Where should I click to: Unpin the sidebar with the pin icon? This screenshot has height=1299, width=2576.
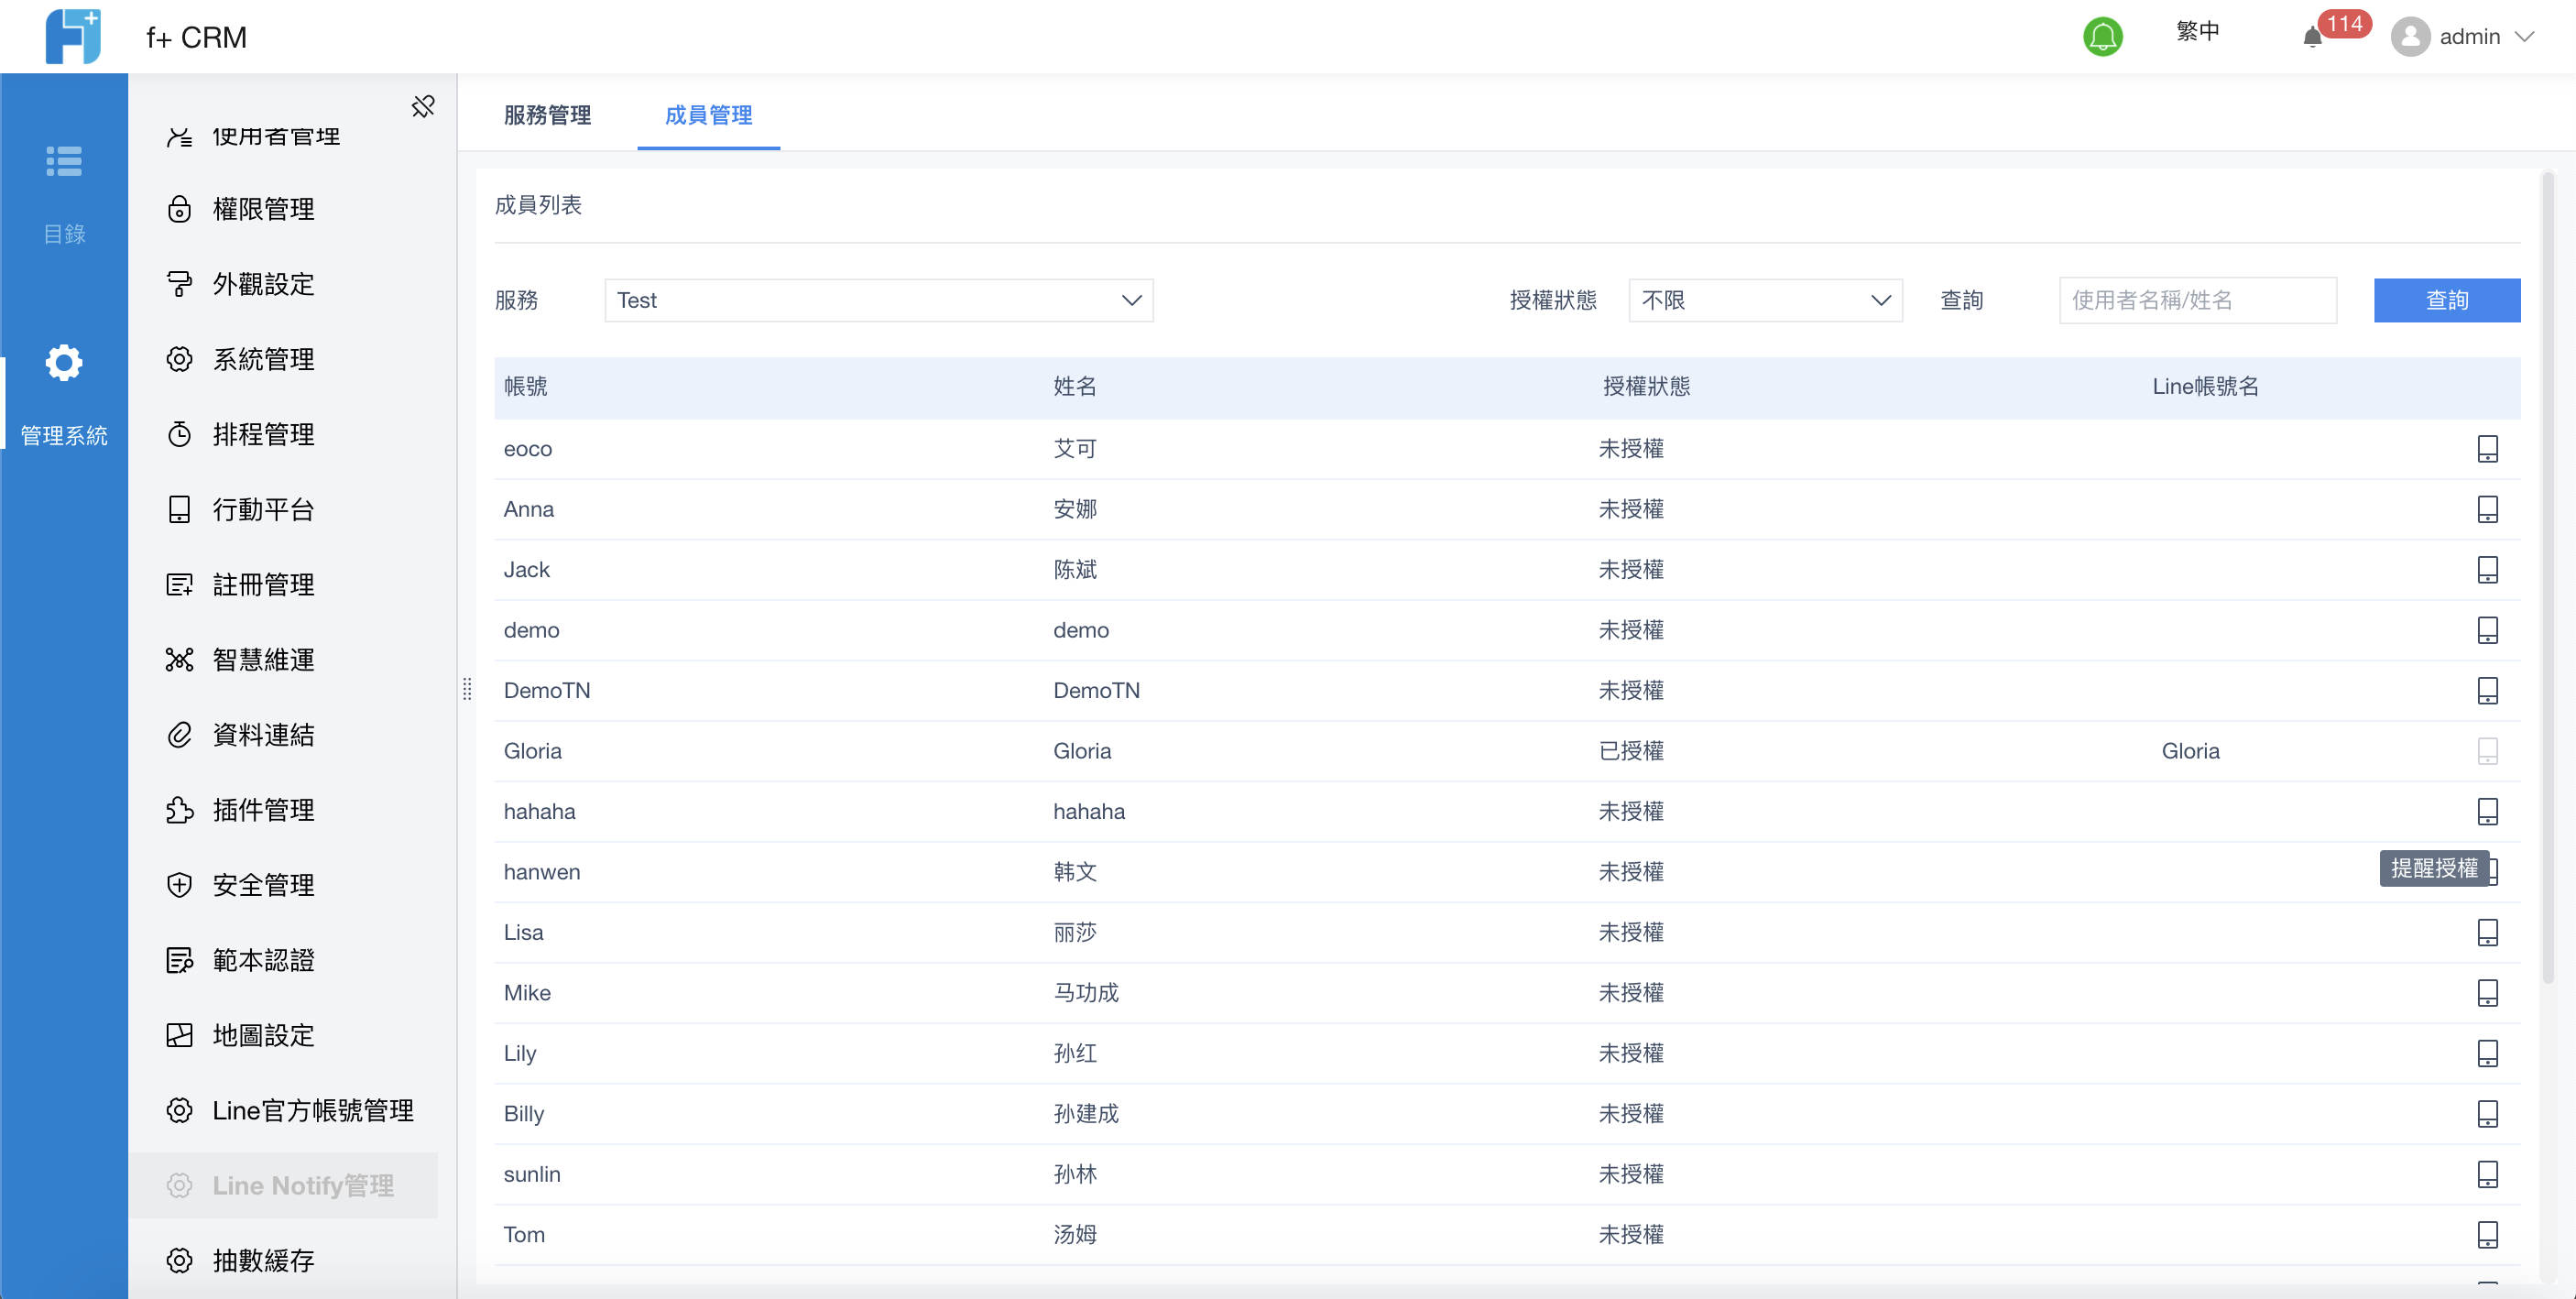[x=423, y=106]
